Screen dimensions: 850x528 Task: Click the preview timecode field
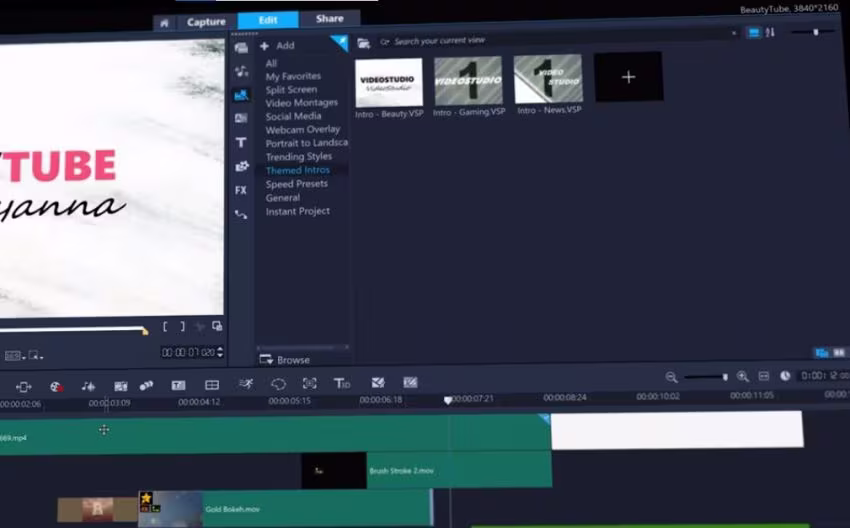[x=188, y=352]
